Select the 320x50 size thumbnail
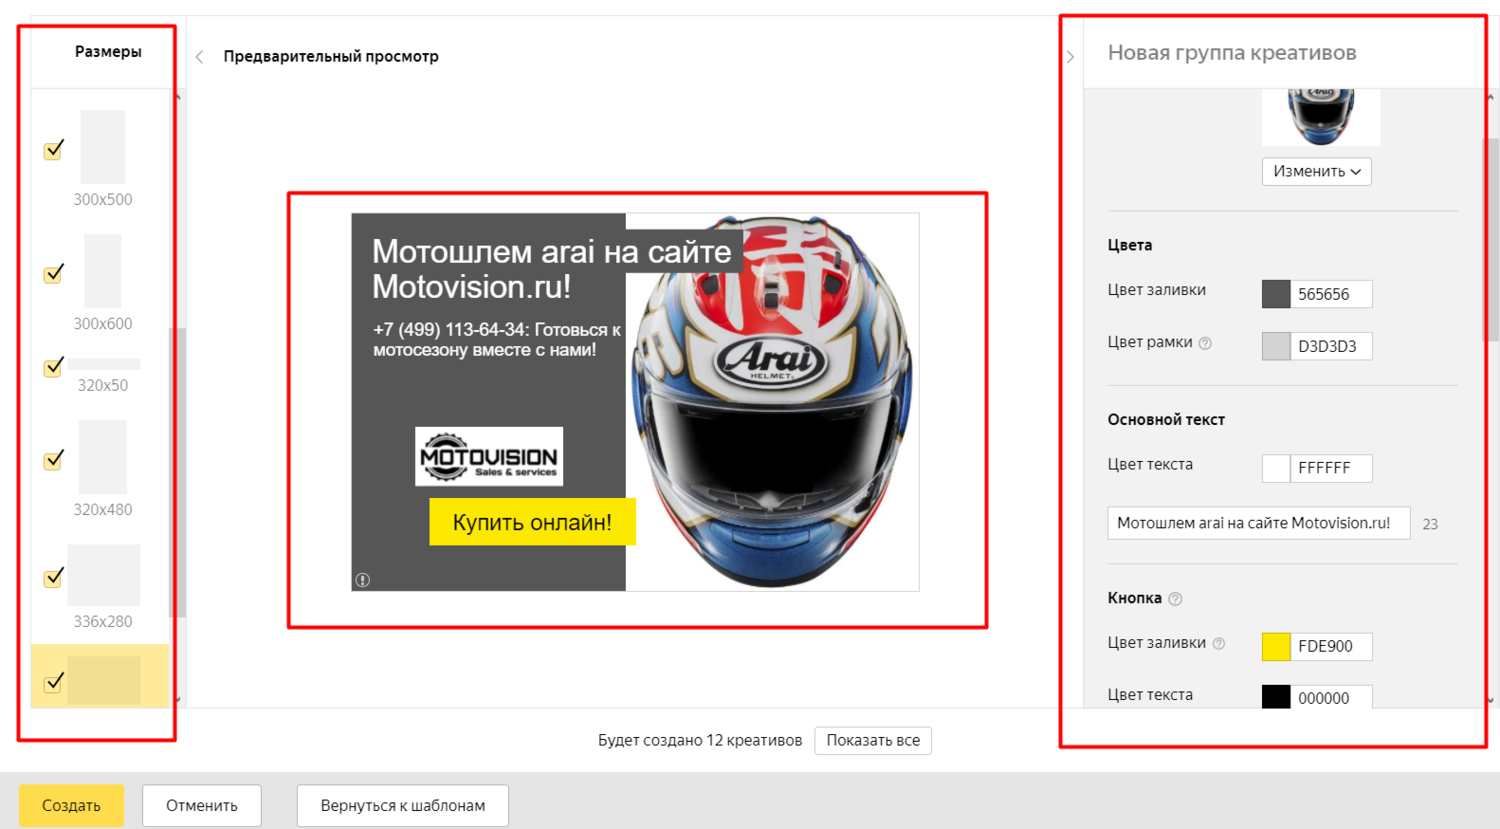 pos(104,364)
